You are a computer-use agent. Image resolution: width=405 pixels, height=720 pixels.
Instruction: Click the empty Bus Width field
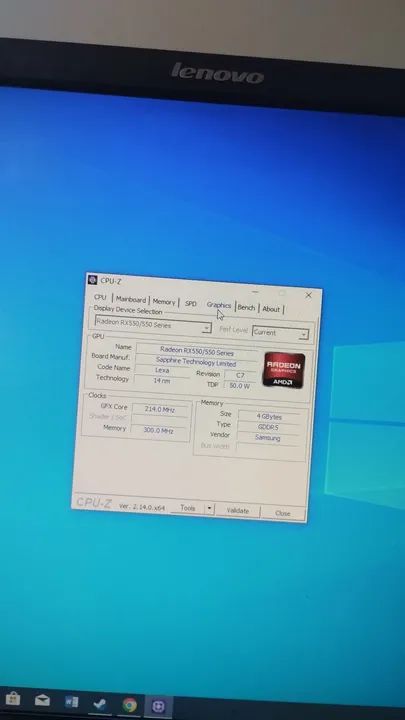point(266,449)
